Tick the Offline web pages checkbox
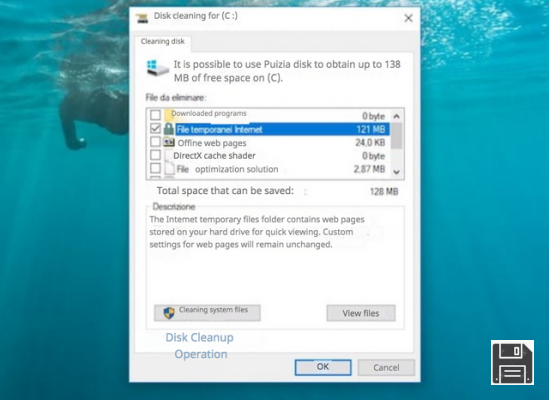 click(x=155, y=142)
